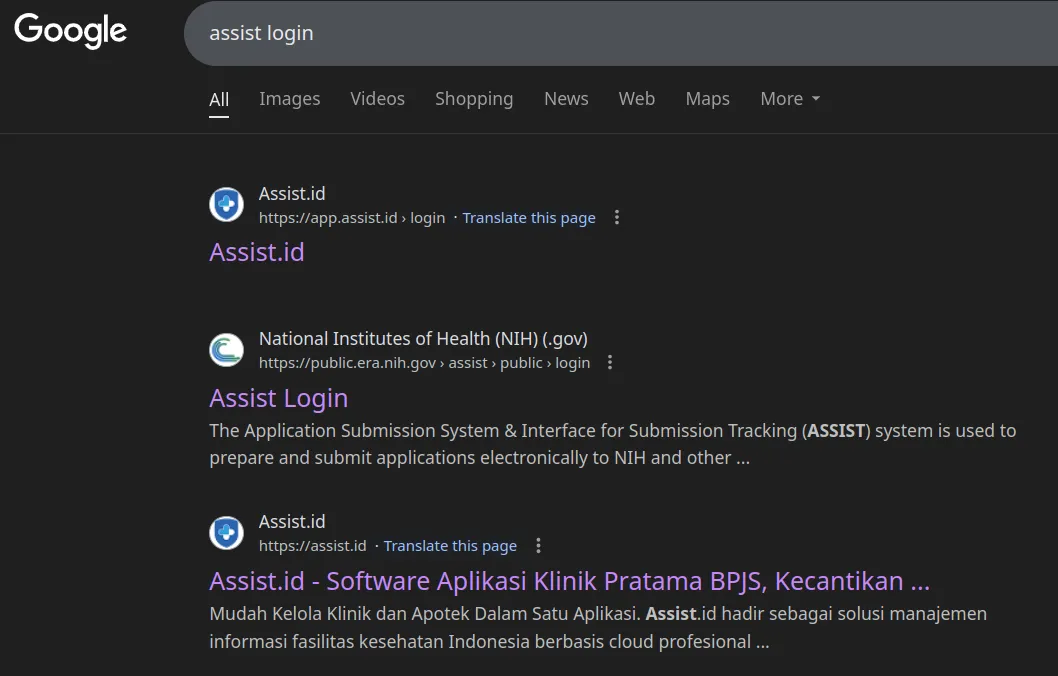
Task: Switch to the News tab
Action: tap(566, 99)
